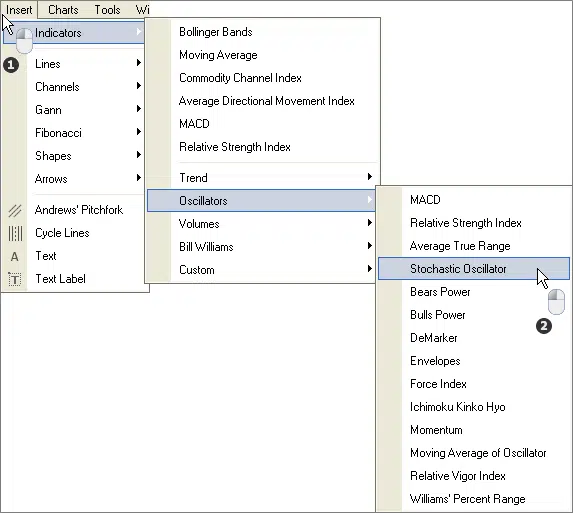Screen dimensions: 573x513
Task: Expand the Volumes submenu arrow
Action: (369, 223)
